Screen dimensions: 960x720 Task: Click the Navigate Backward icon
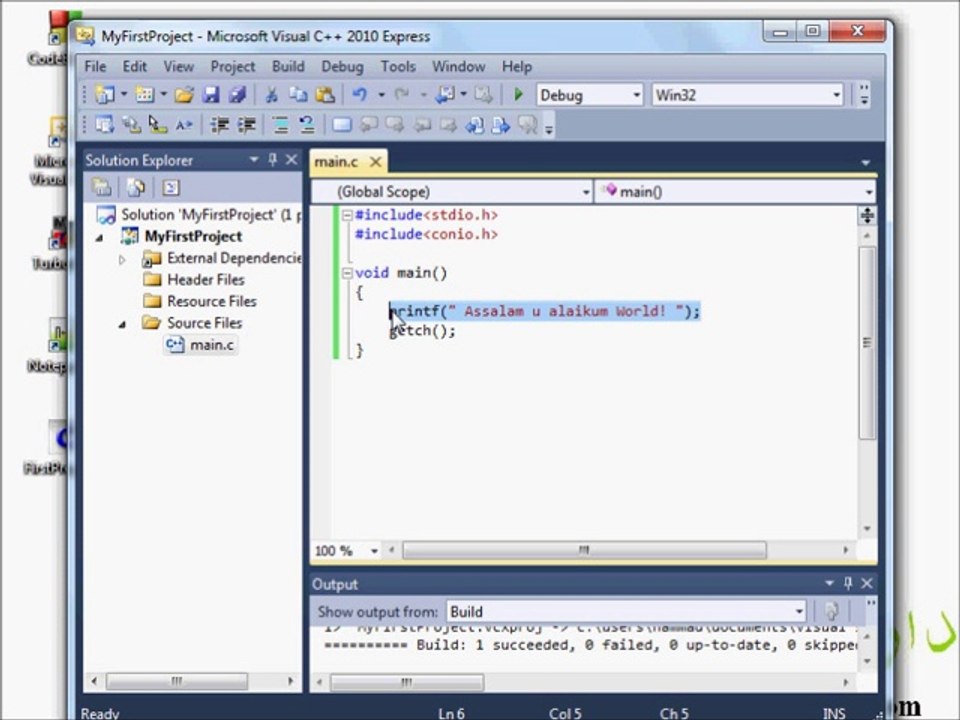click(444, 95)
